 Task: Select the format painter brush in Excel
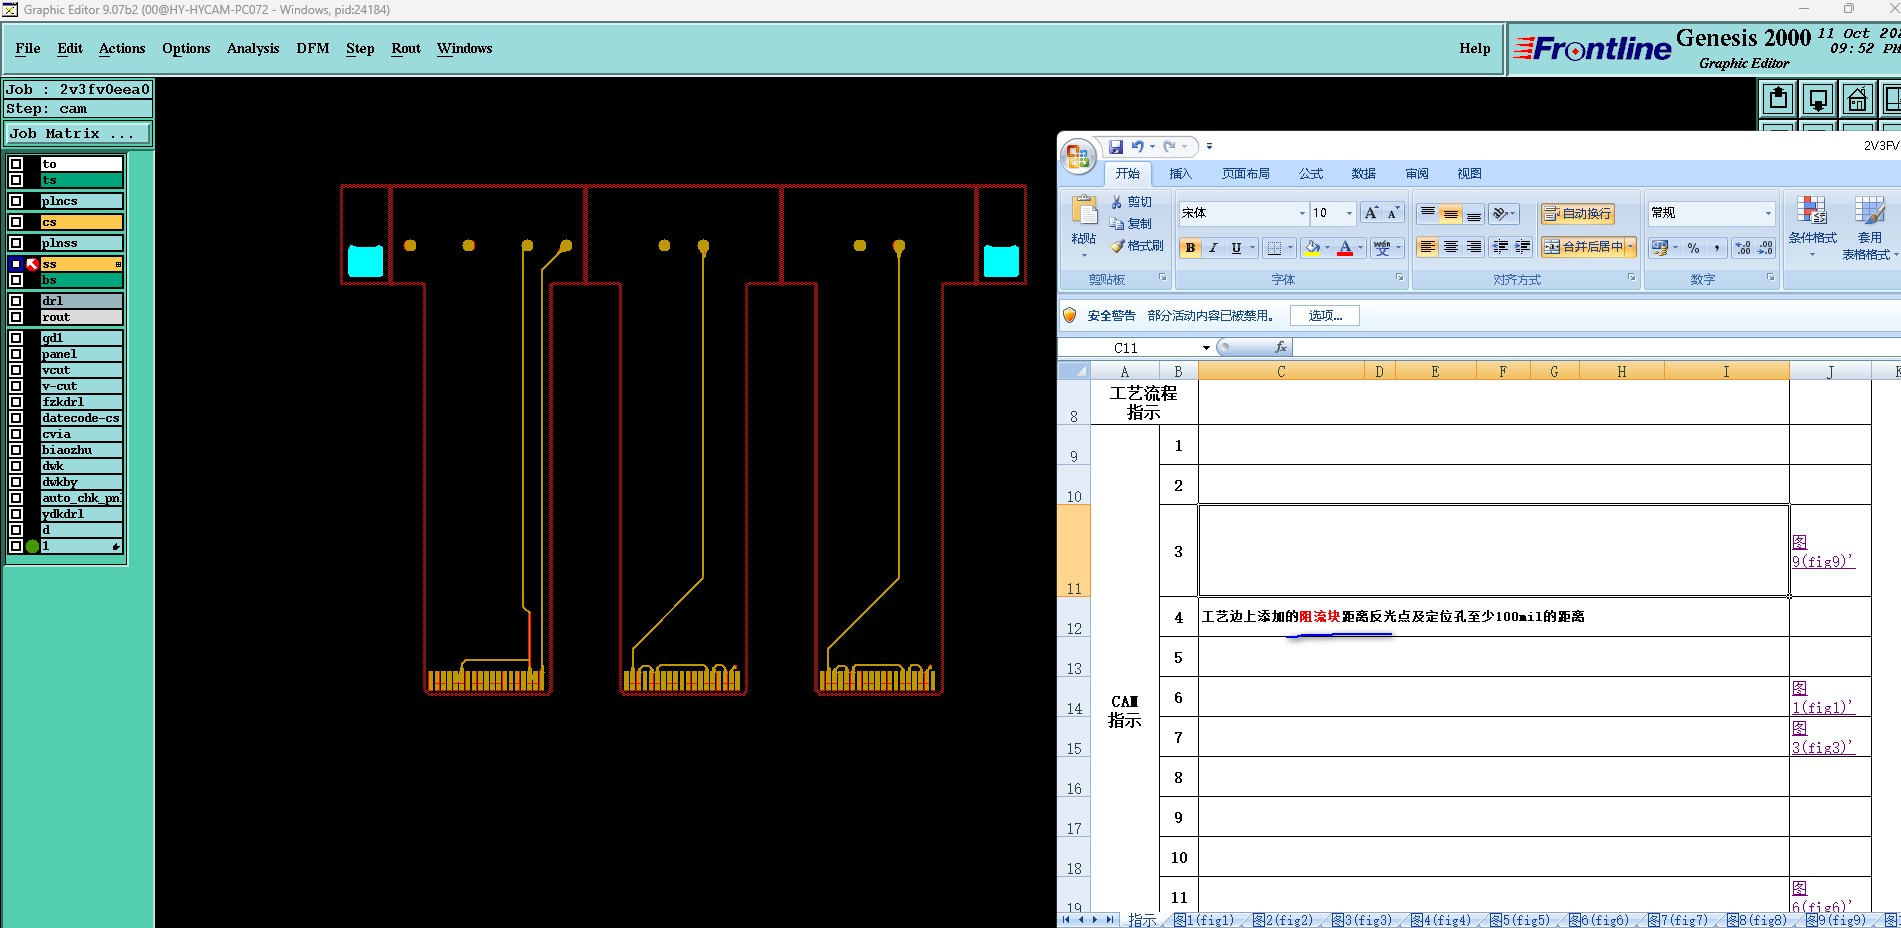point(1117,246)
